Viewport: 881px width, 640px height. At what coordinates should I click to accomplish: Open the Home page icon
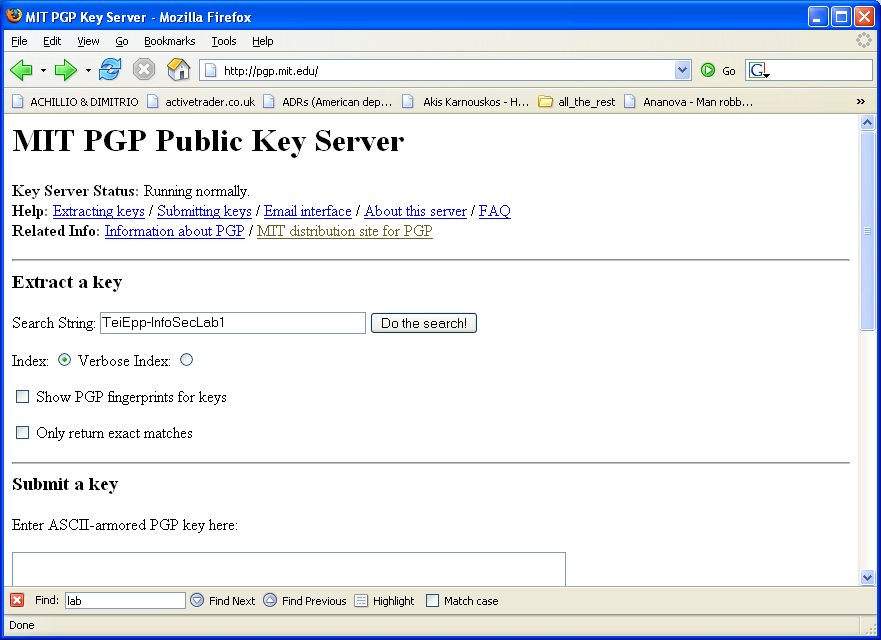tap(178, 70)
